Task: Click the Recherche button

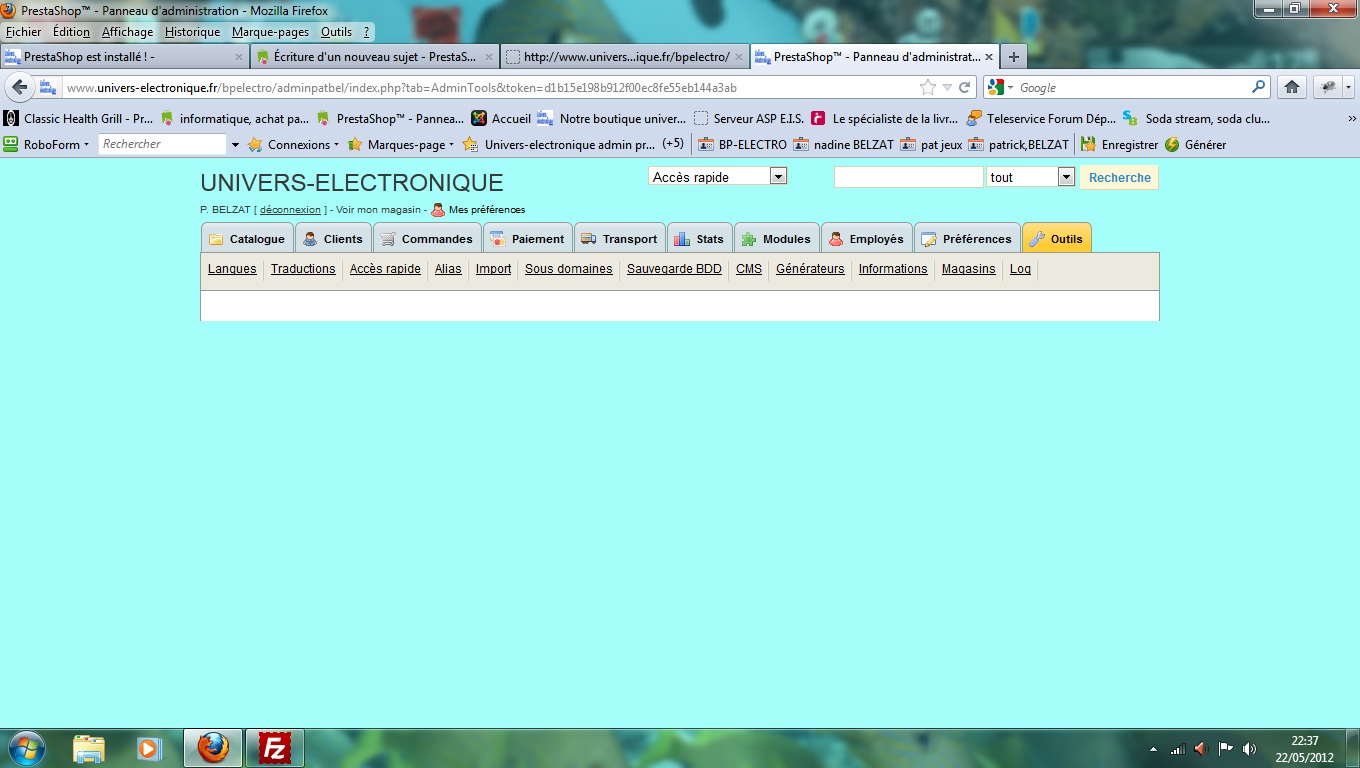Action: pyautogui.click(x=1119, y=177)
